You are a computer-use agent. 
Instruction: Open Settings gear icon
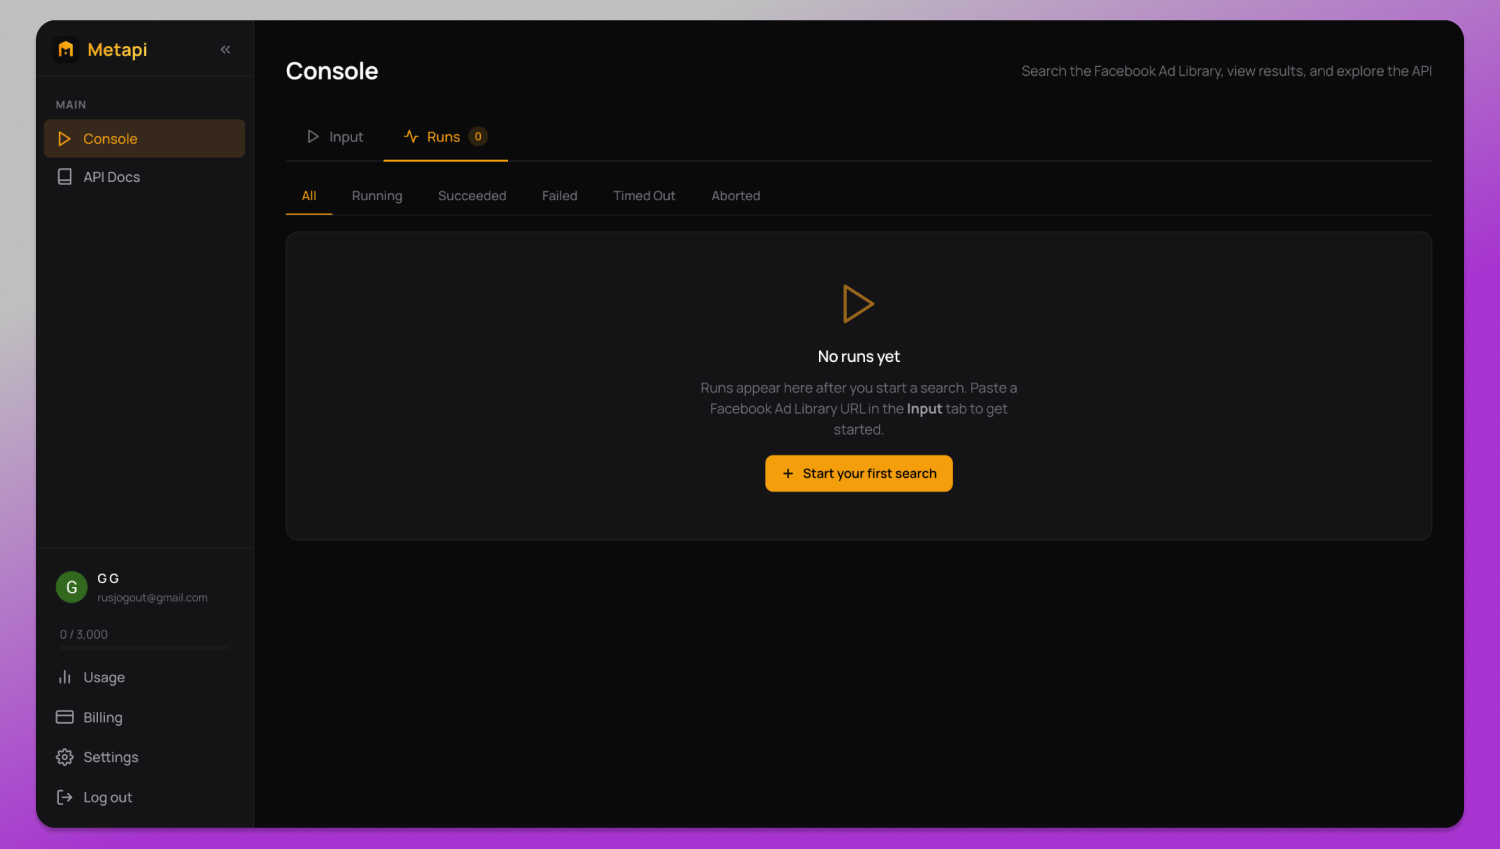[65, 757]
